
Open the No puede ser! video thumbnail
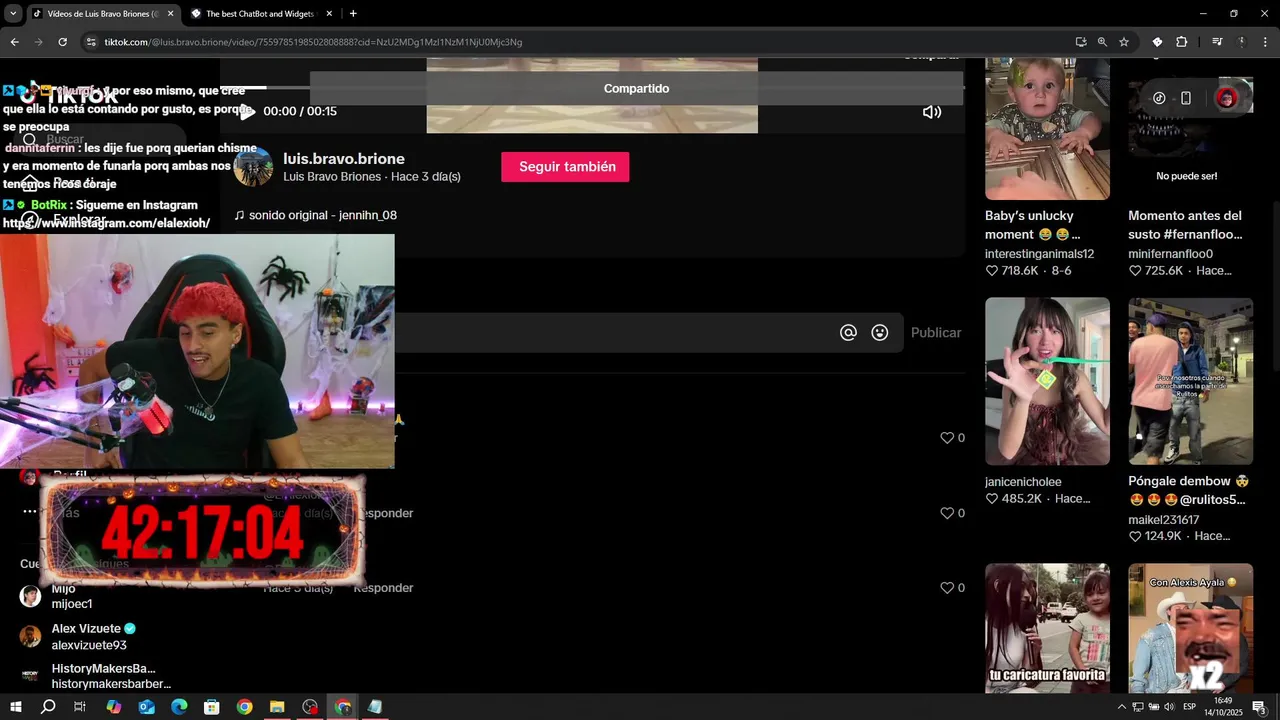click(1190, 128)
